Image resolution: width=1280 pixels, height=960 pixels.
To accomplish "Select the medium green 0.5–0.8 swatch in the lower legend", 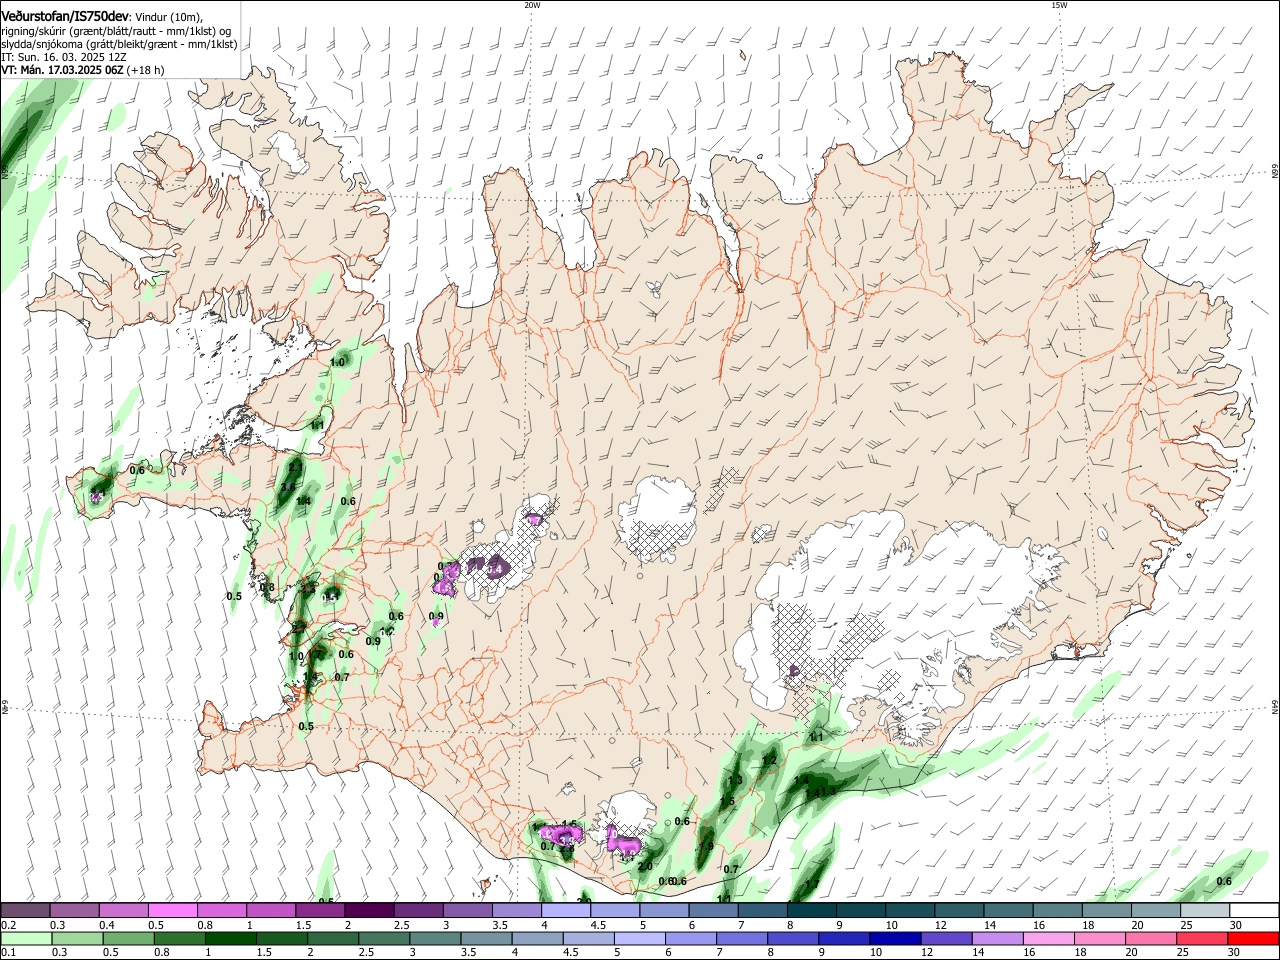I will pyautogui.click(x=128, y=938).
